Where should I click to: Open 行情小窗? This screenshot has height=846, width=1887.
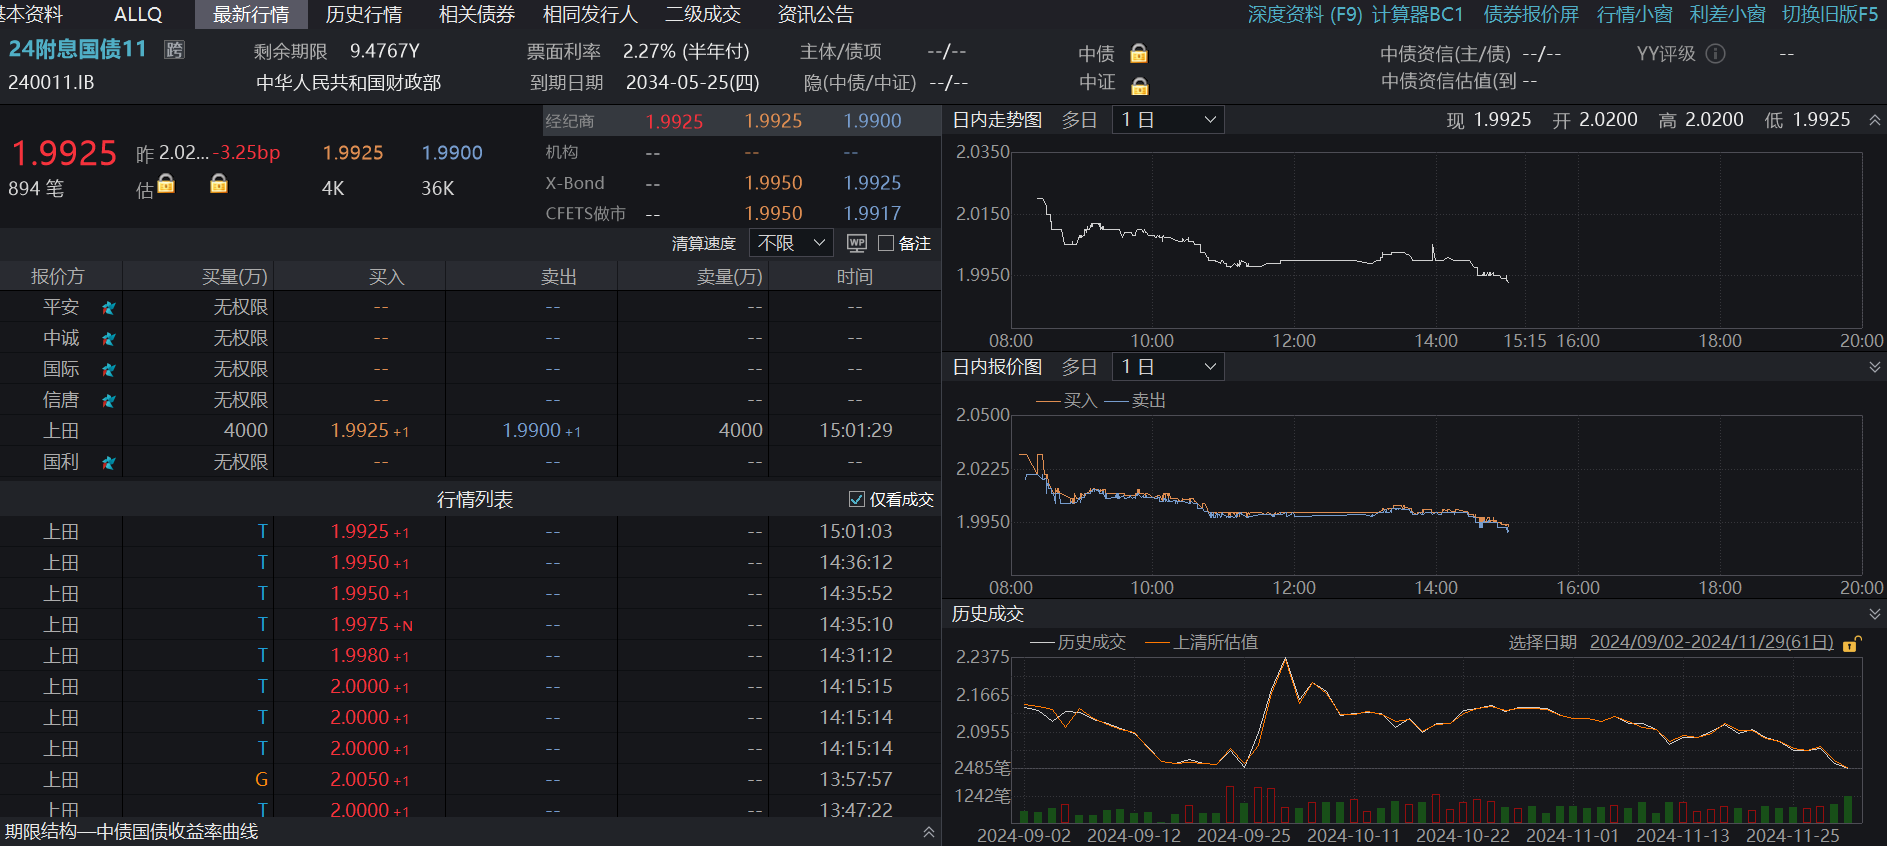tap(1634, 14)
